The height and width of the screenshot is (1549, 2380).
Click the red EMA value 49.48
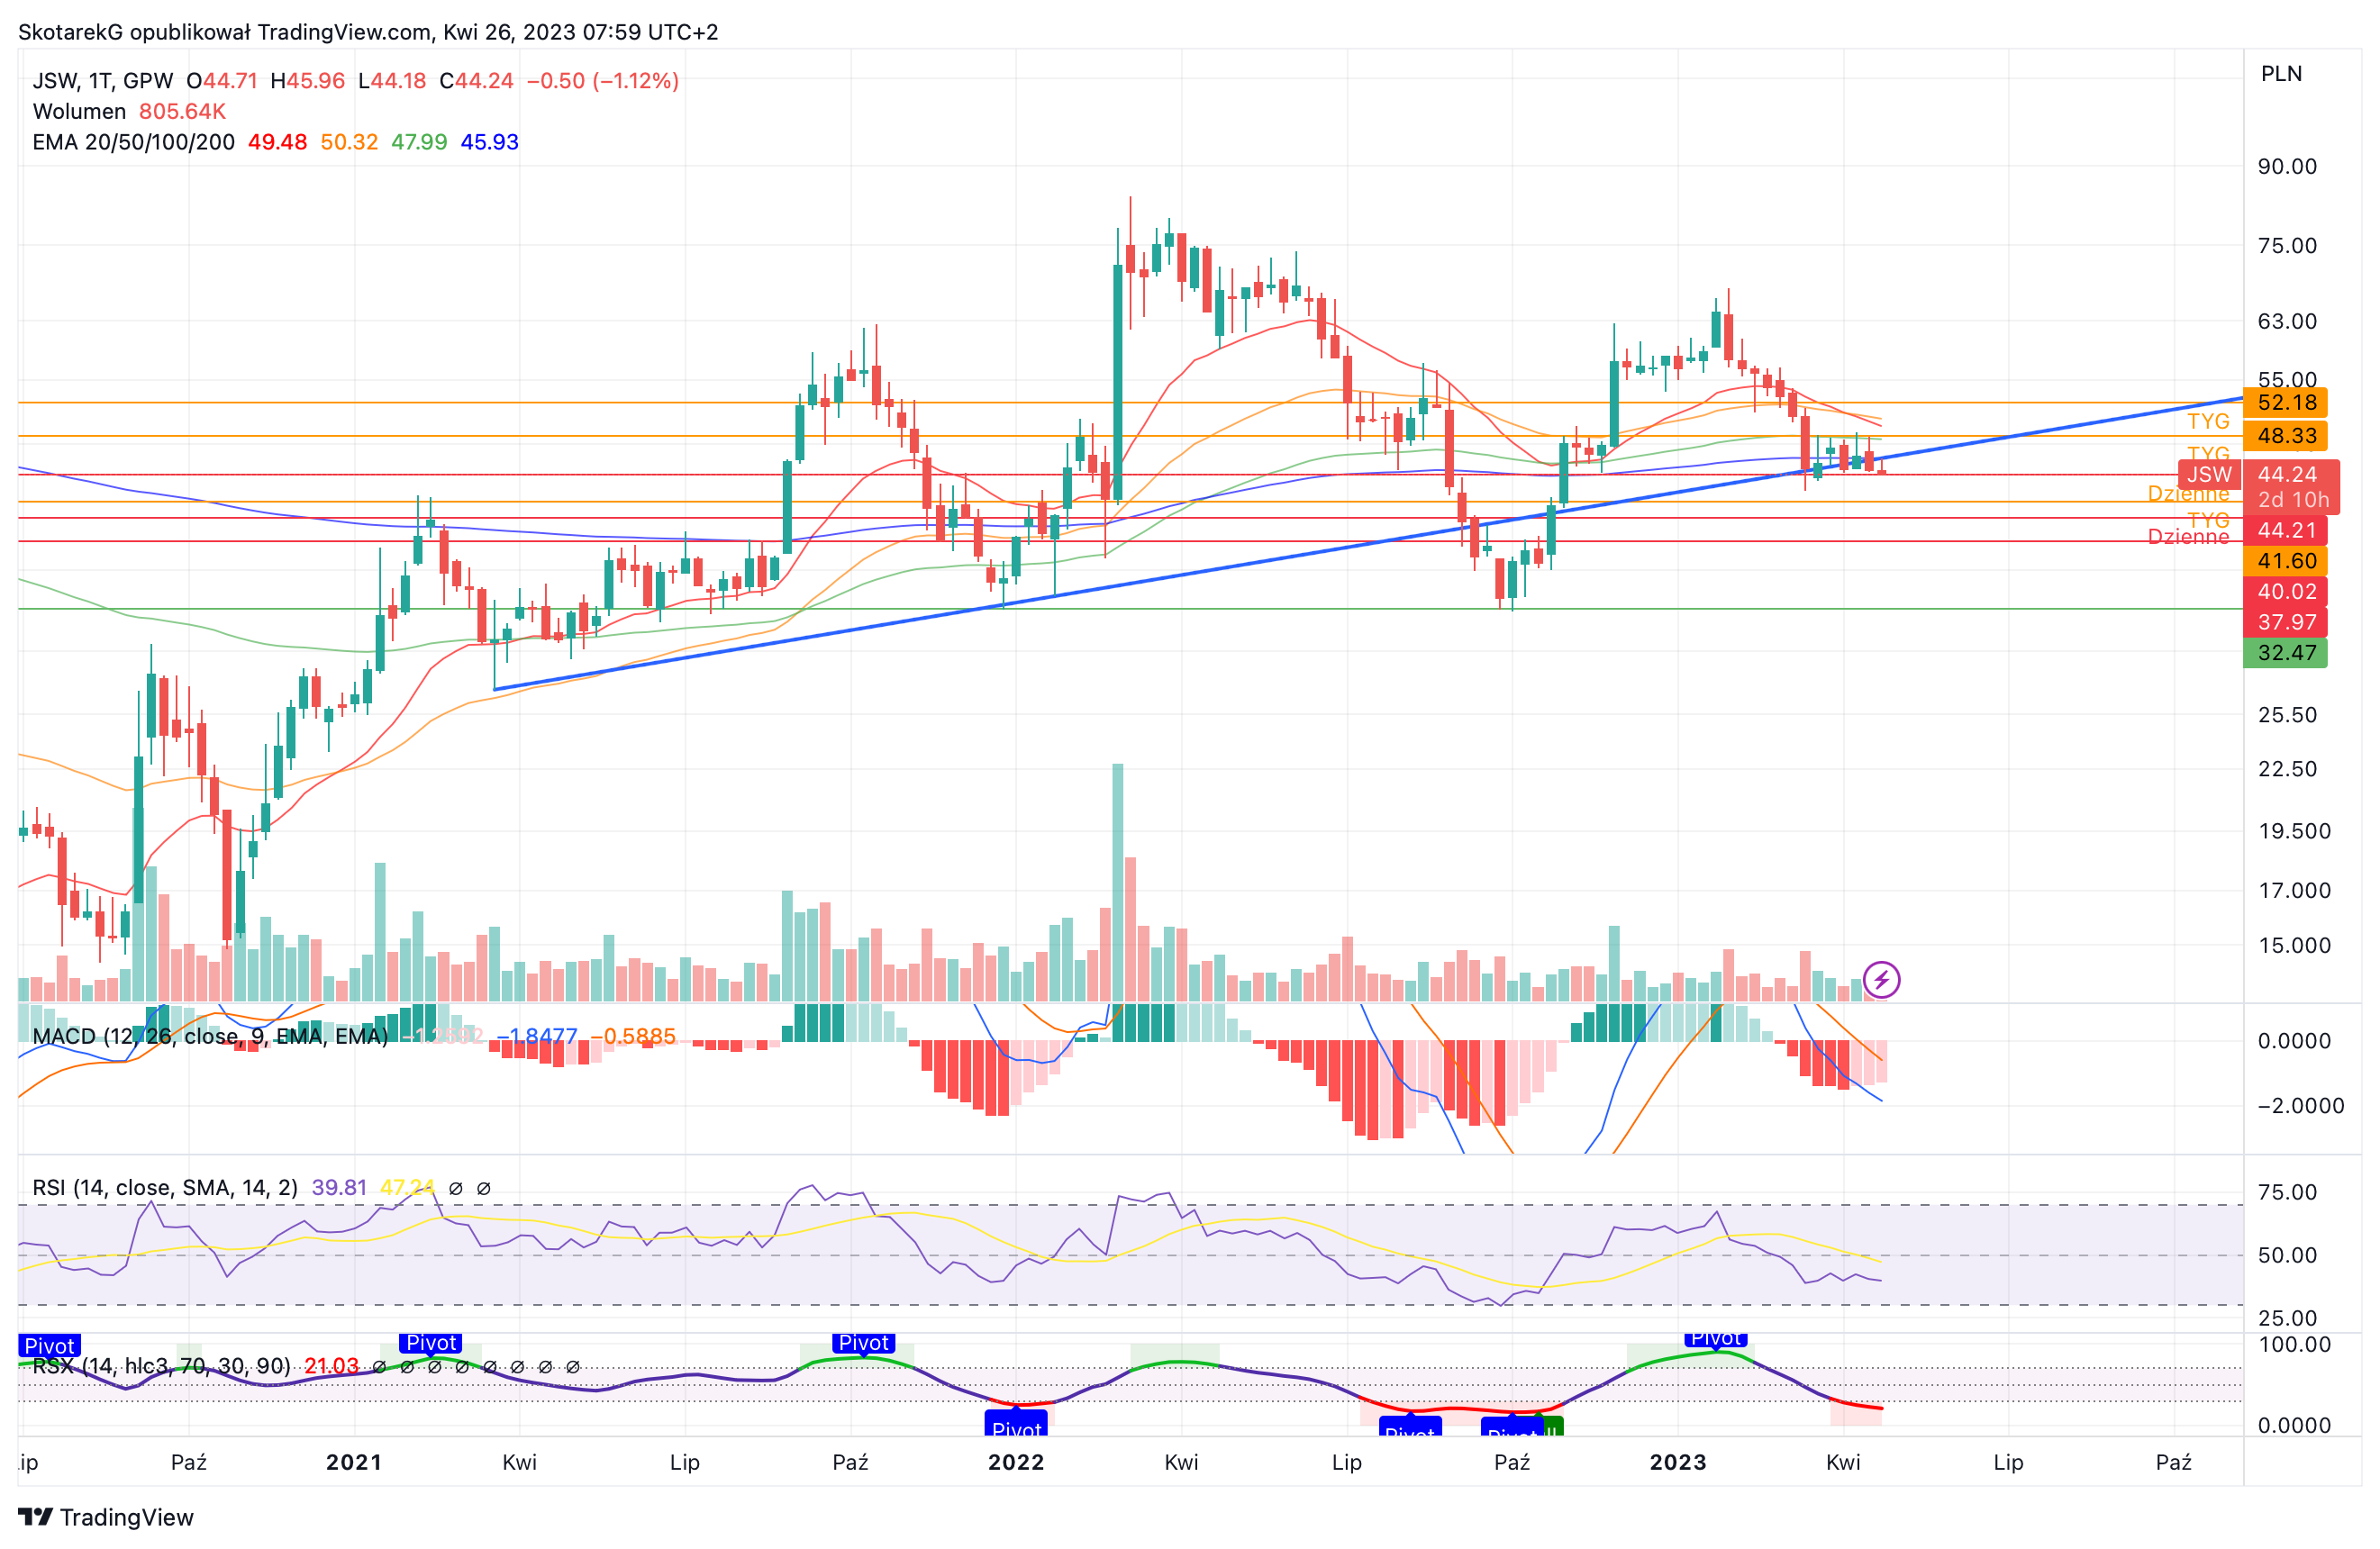(277, 142)
